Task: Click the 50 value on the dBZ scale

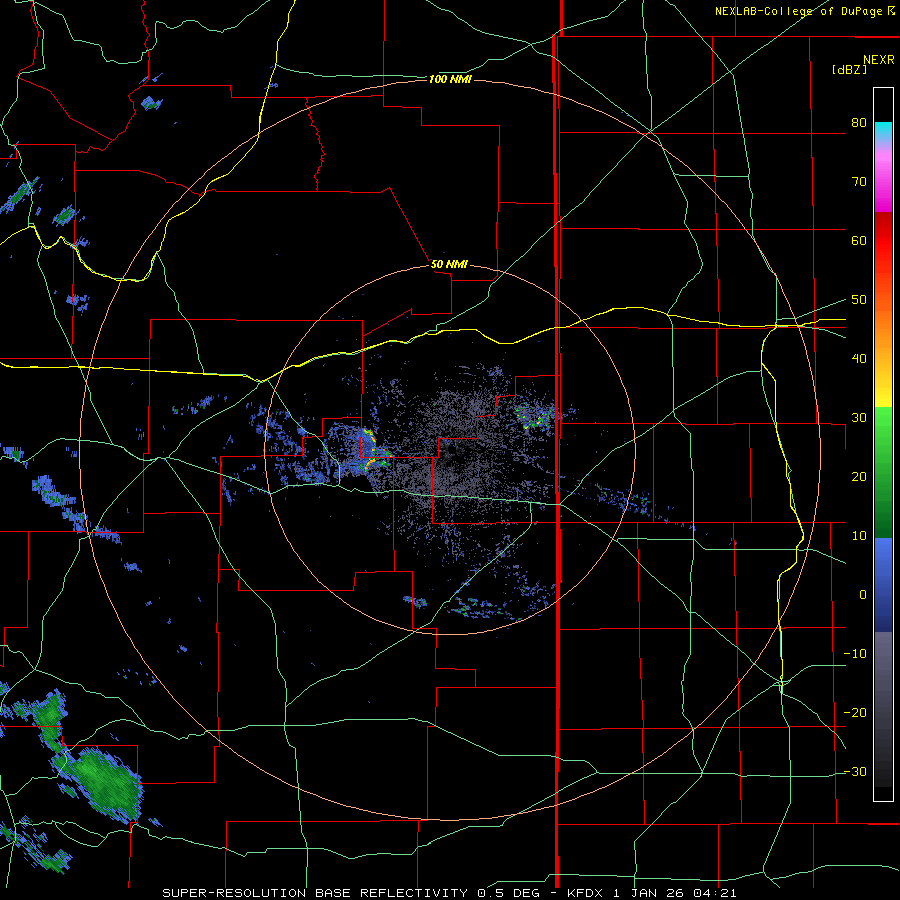Action: click(859, 300)
